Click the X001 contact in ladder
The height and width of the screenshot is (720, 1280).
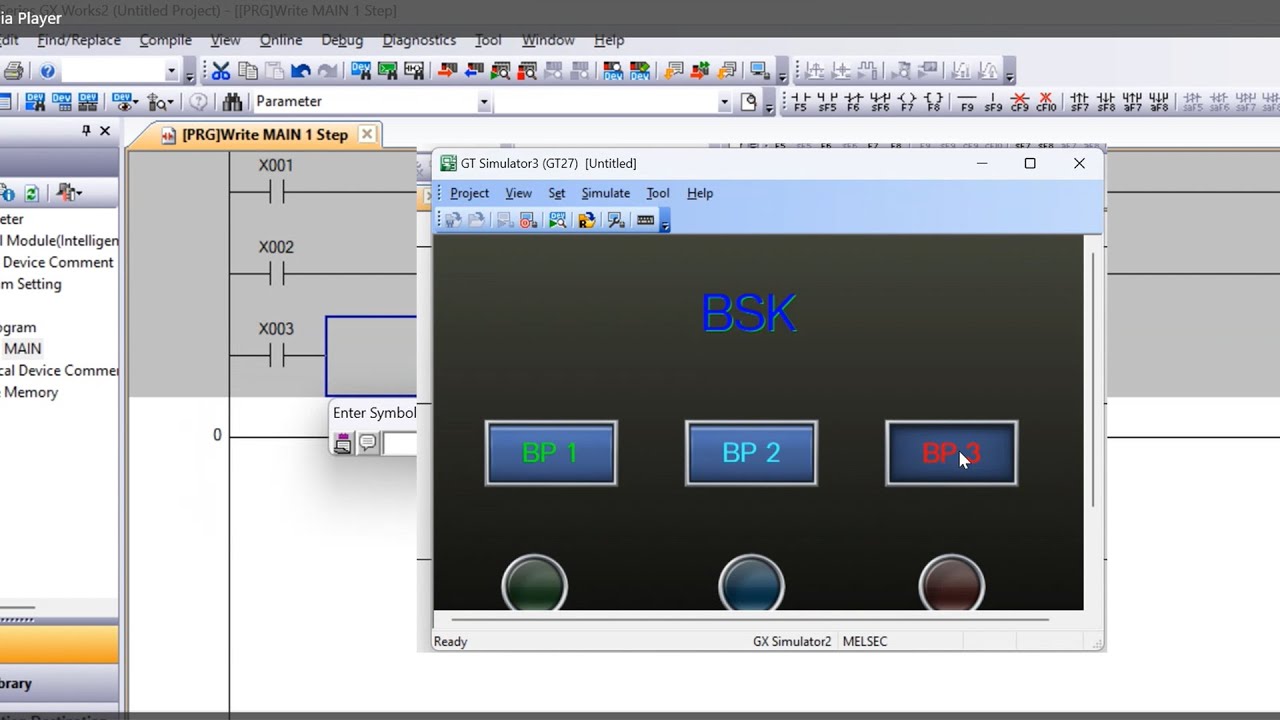tap(276, 192)
